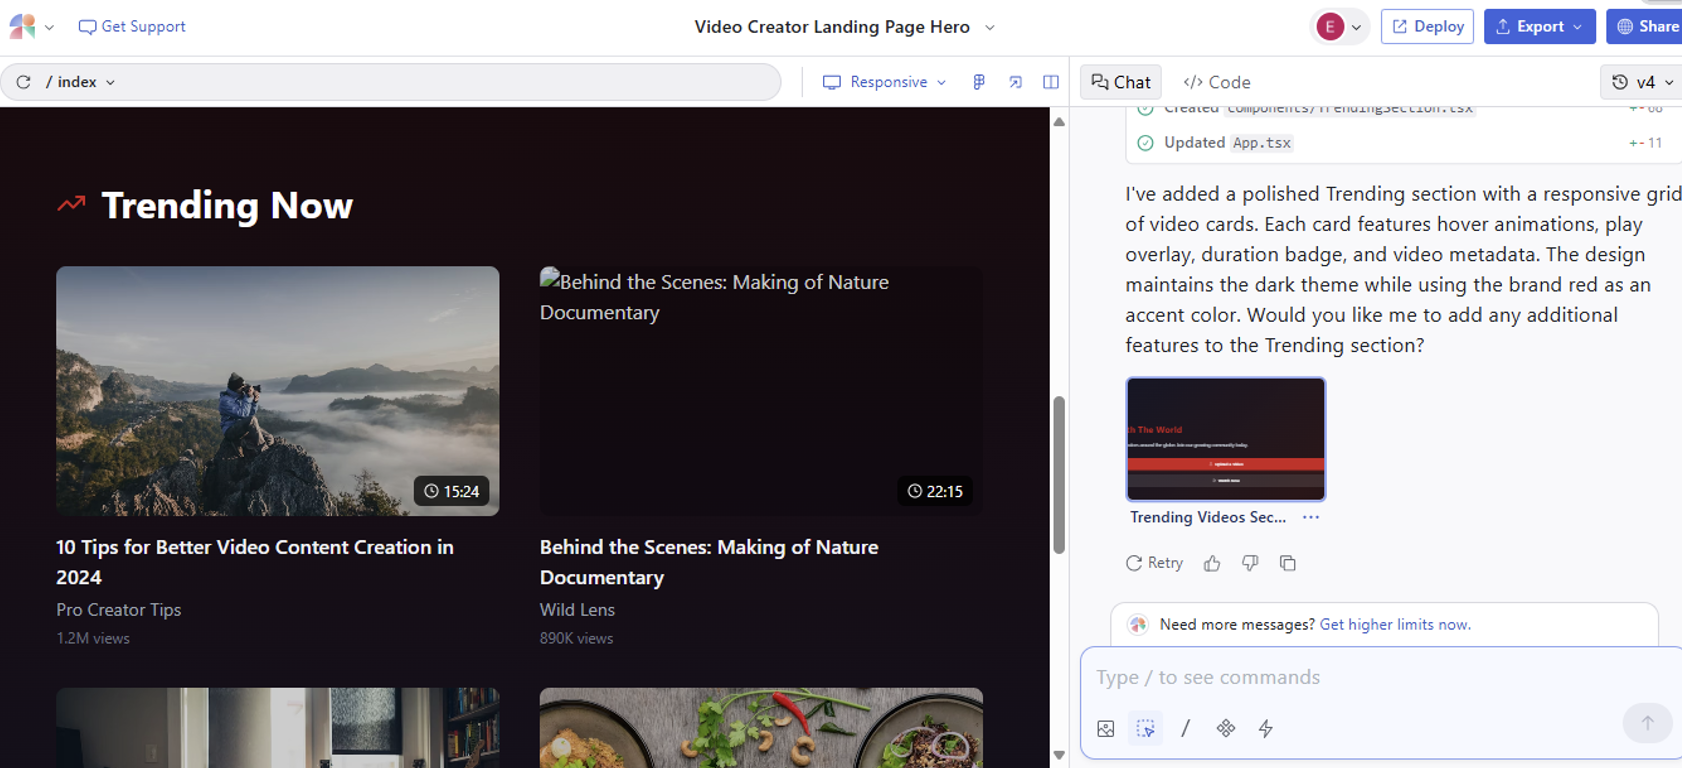This screenshot has height=768, width=1682.
Task: Click the attach image icon in chat input
Action: [x=1106, y=728]
